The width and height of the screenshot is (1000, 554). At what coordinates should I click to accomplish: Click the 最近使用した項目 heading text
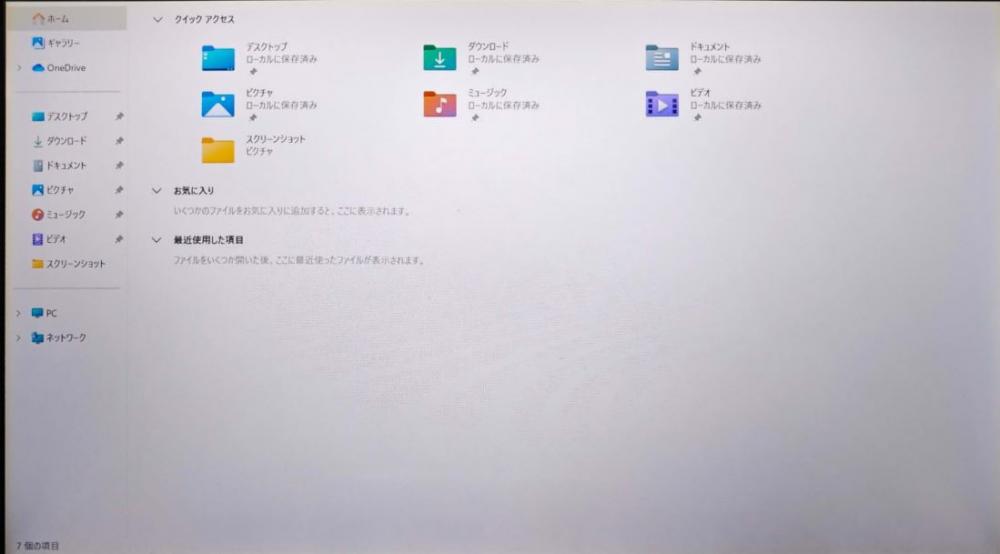(x=209, y=240)
